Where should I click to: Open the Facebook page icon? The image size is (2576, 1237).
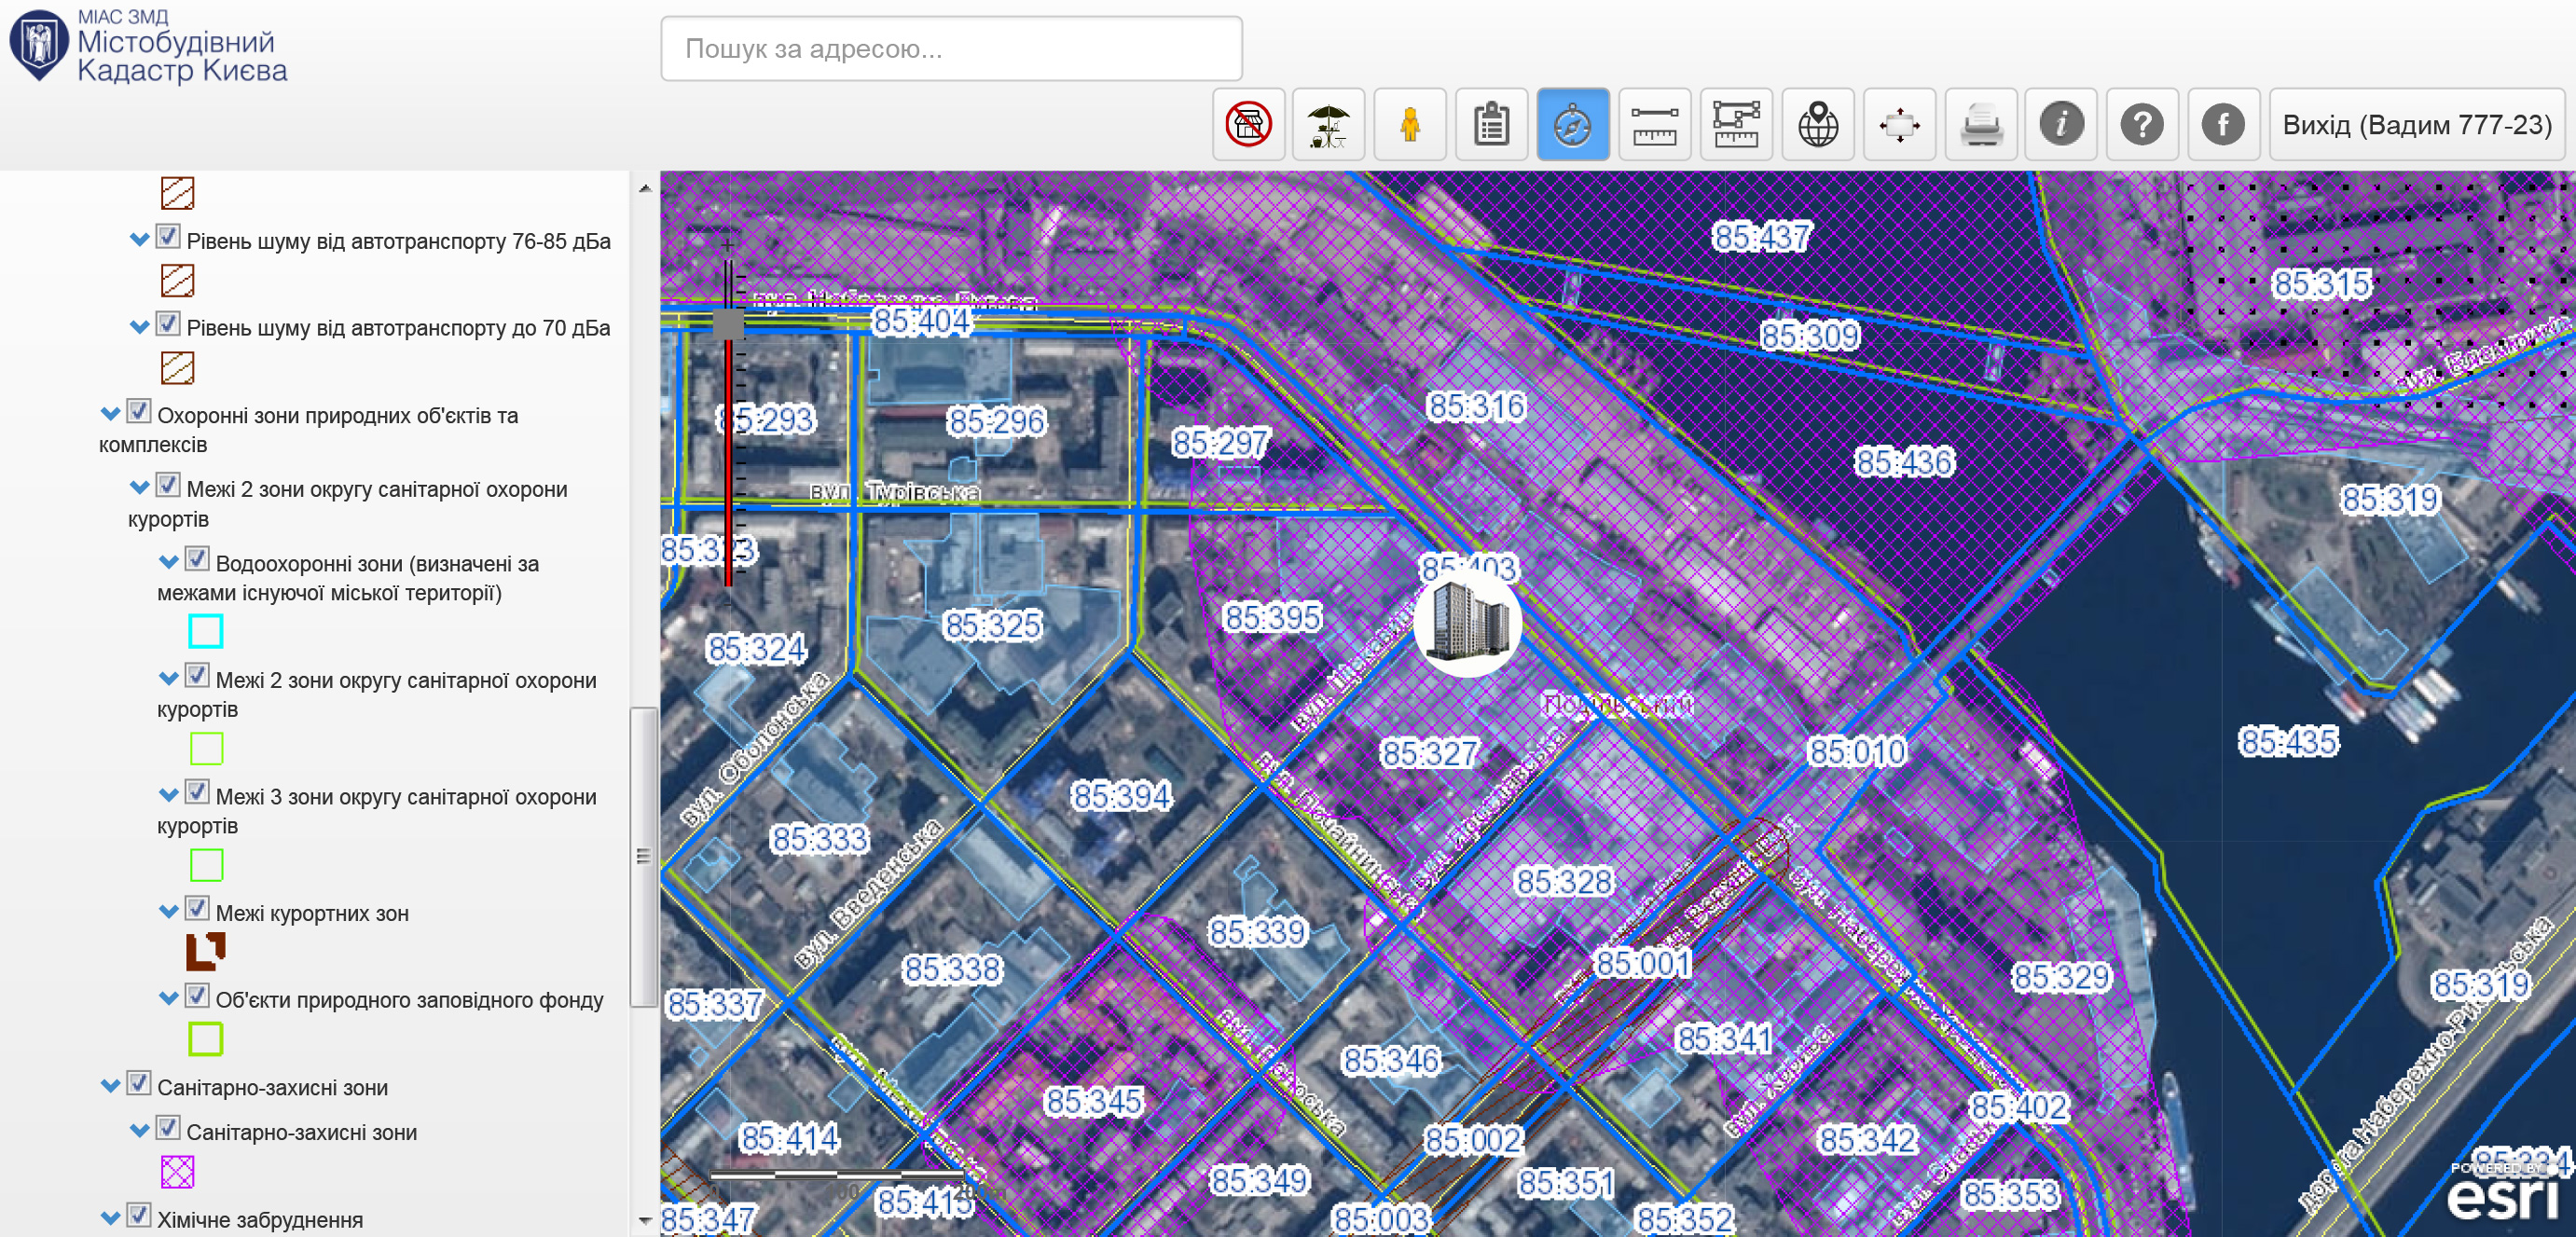2222,125
